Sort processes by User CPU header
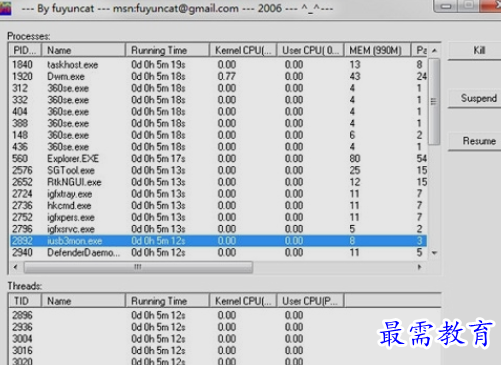The image size is (501, 365). click(x=310, y=50)
